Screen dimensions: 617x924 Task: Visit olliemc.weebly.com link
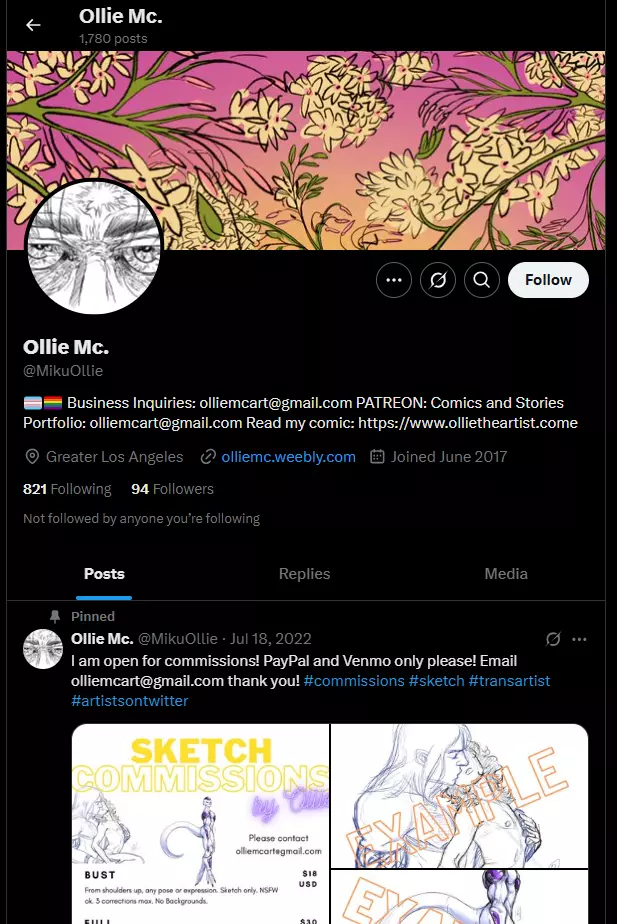tap(288, 457)
